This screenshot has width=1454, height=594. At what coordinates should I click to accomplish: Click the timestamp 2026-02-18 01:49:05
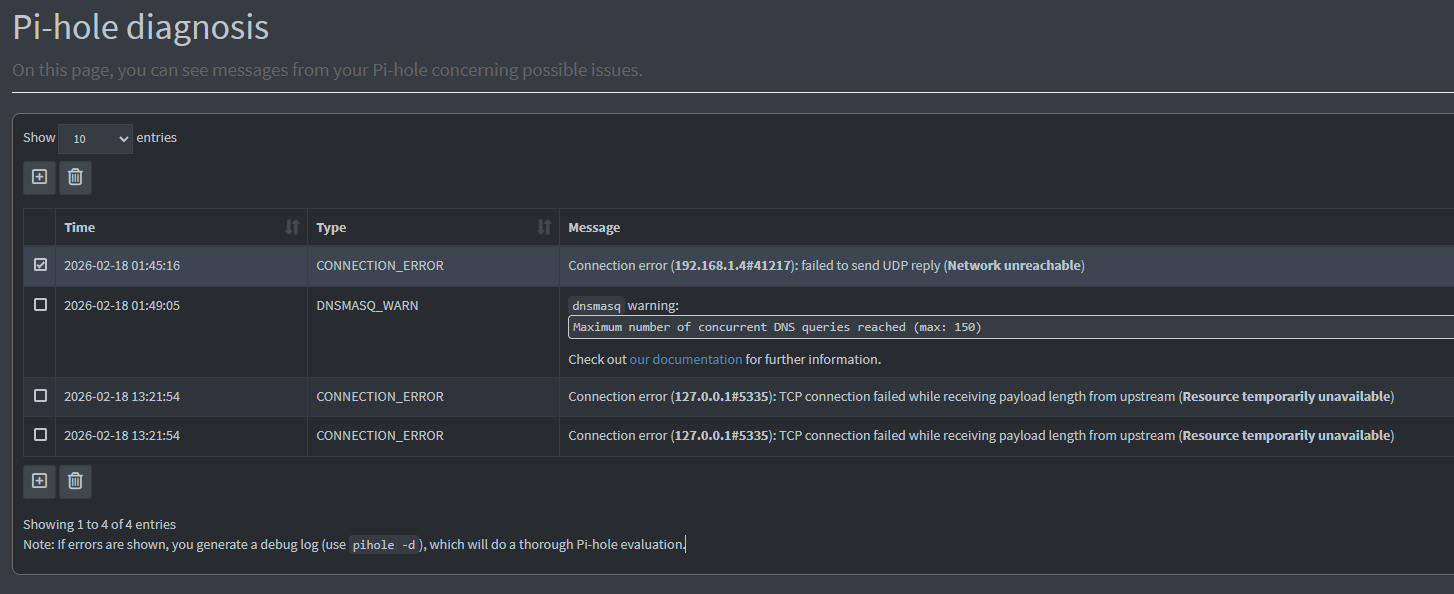[122, 306]
